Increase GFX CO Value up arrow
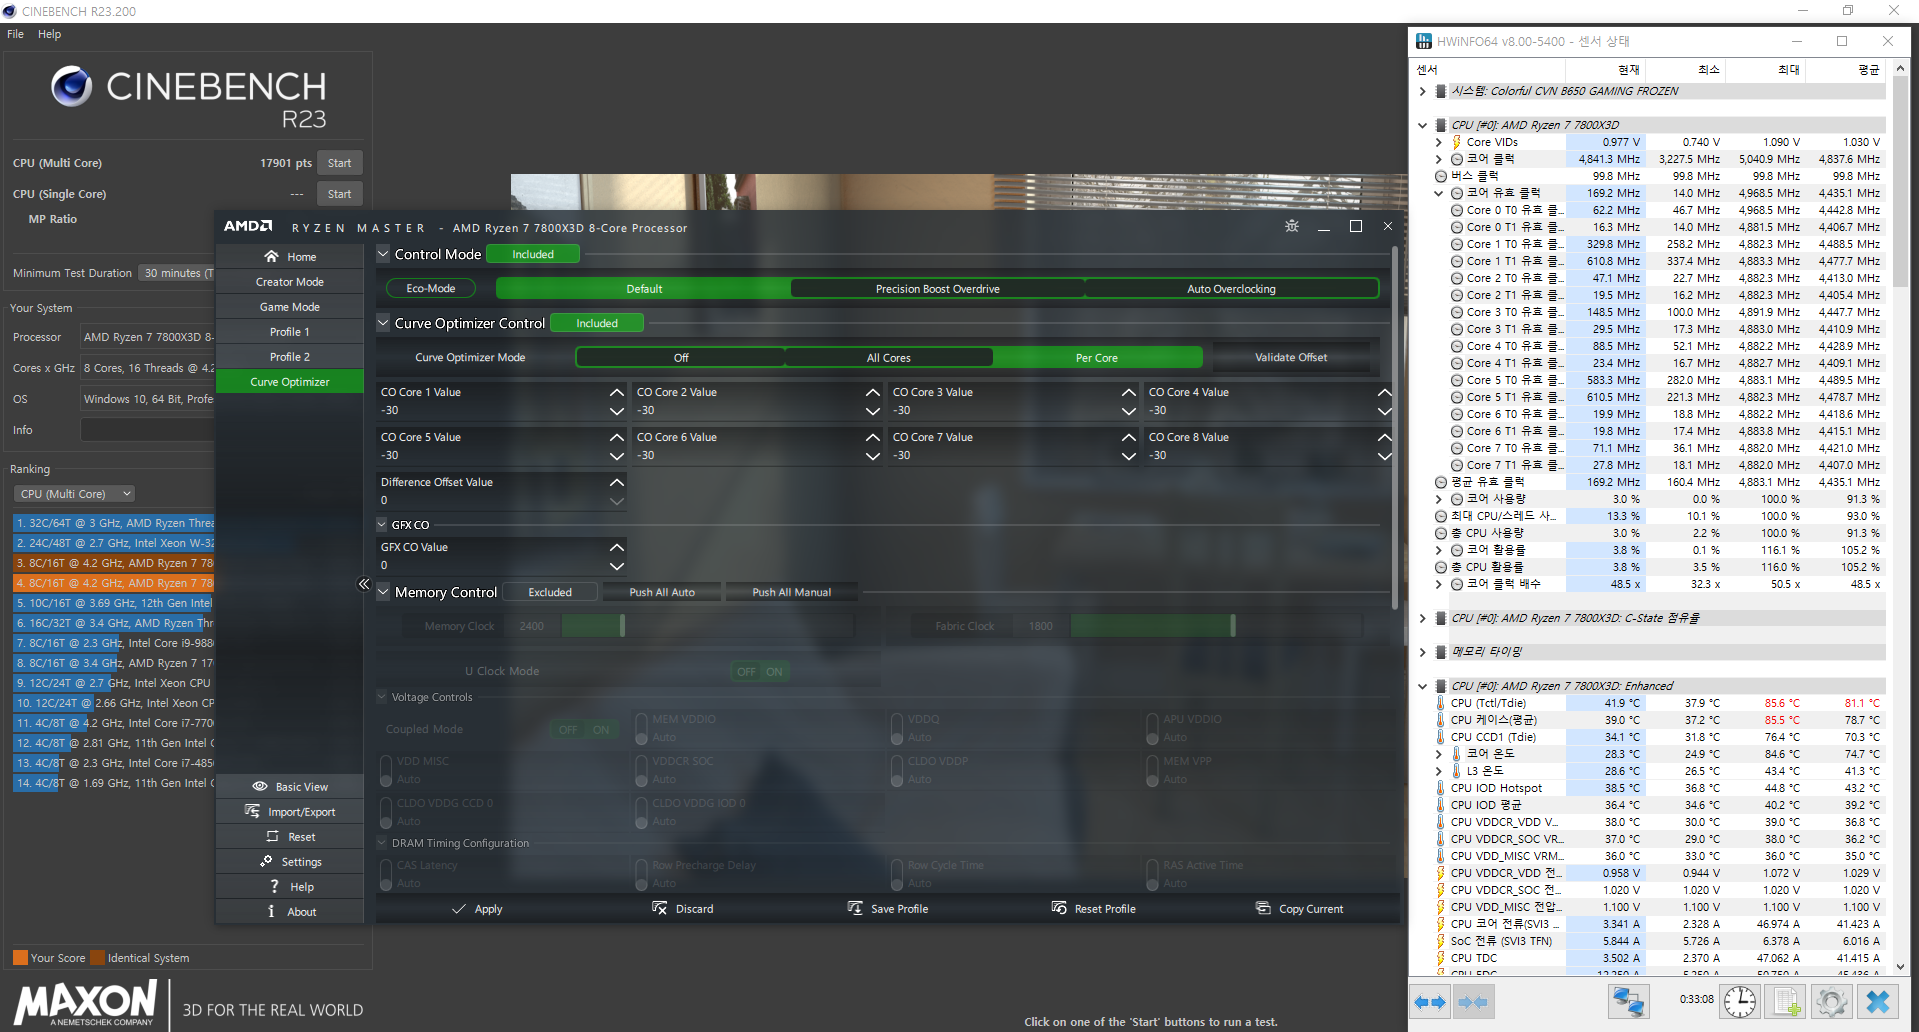 coord(616,547)
